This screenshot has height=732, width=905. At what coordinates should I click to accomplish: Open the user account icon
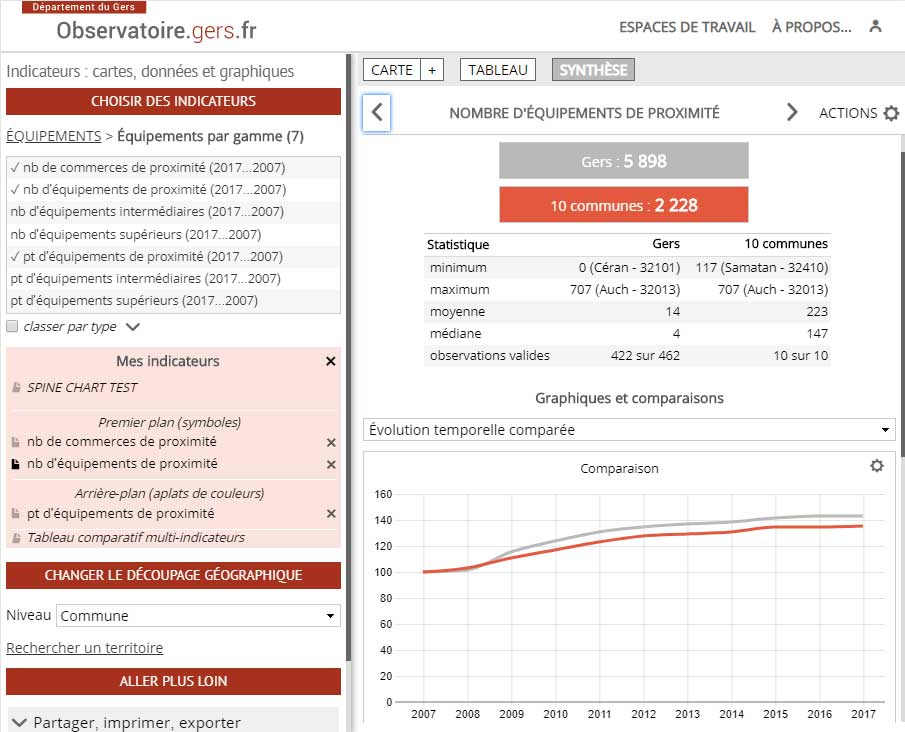click(875, 26)
